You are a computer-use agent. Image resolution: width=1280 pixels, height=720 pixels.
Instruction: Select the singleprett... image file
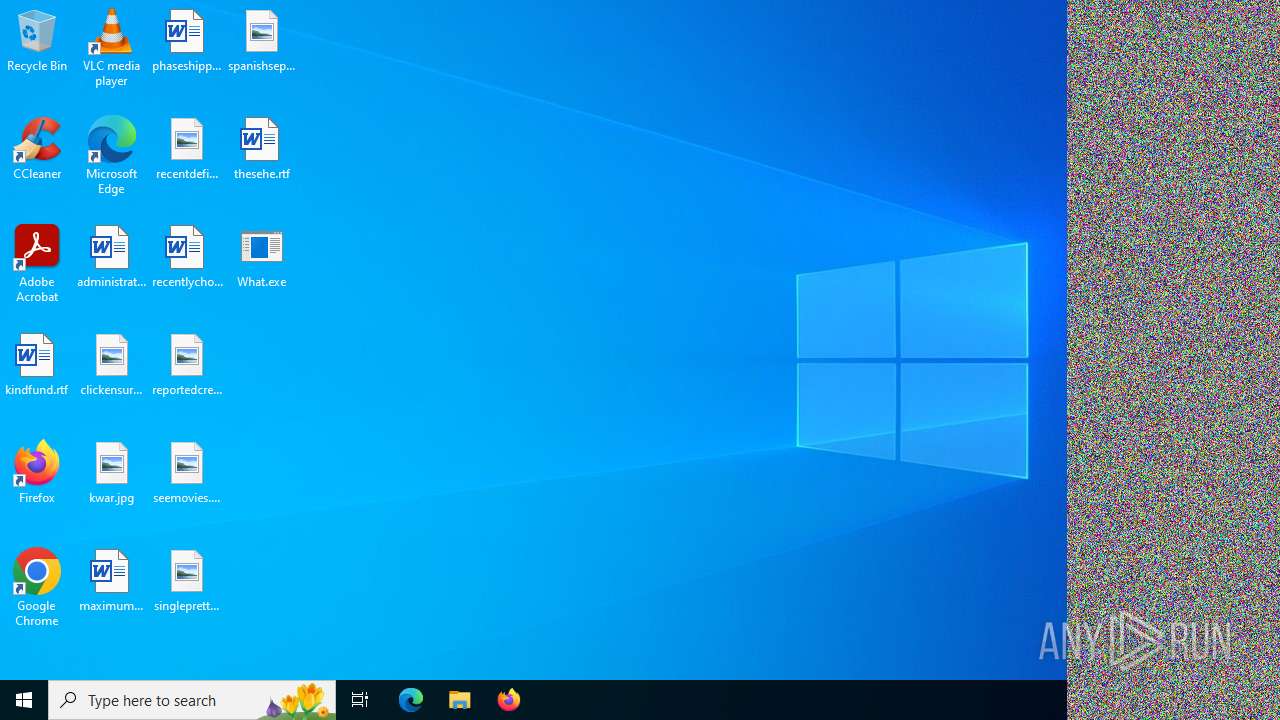click(186, 581)
